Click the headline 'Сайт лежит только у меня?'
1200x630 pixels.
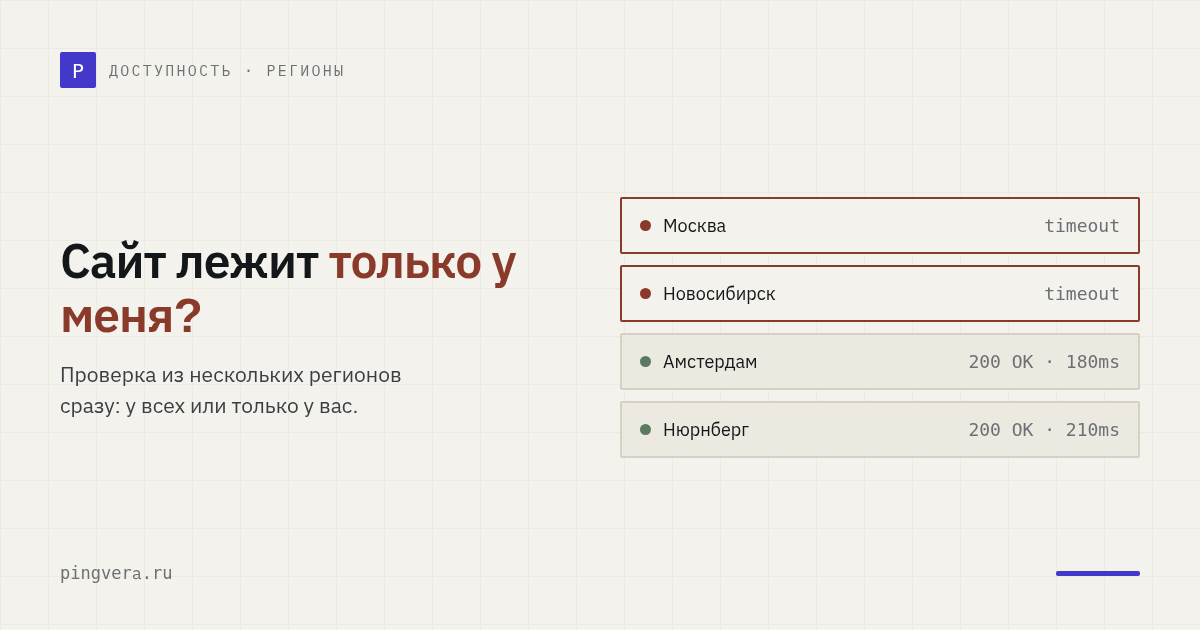point(288,289)
